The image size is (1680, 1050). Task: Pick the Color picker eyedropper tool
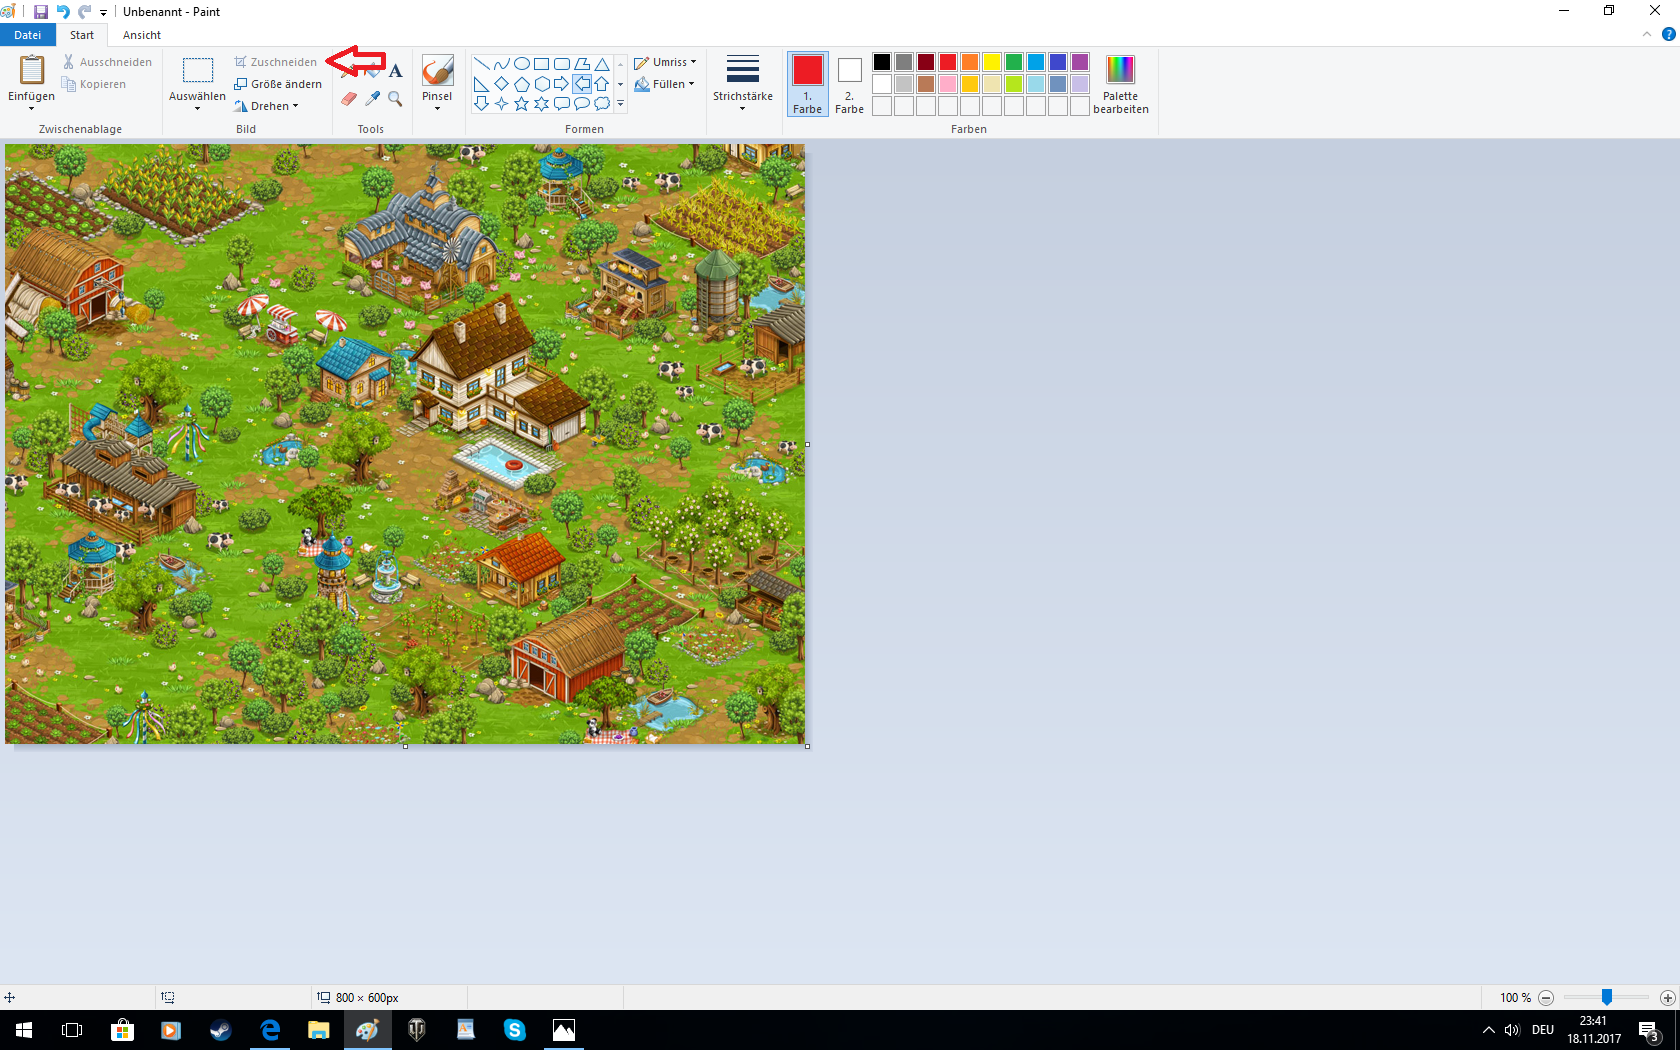(373, 98)
